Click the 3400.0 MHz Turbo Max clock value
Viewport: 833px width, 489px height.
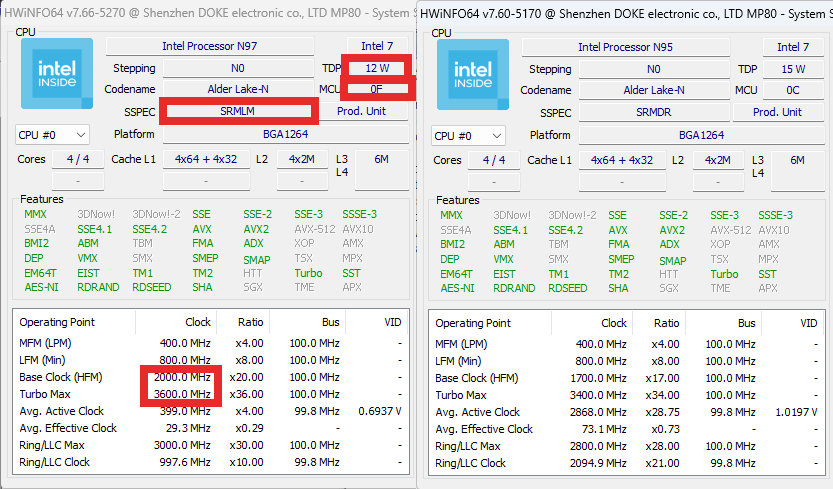598,395
